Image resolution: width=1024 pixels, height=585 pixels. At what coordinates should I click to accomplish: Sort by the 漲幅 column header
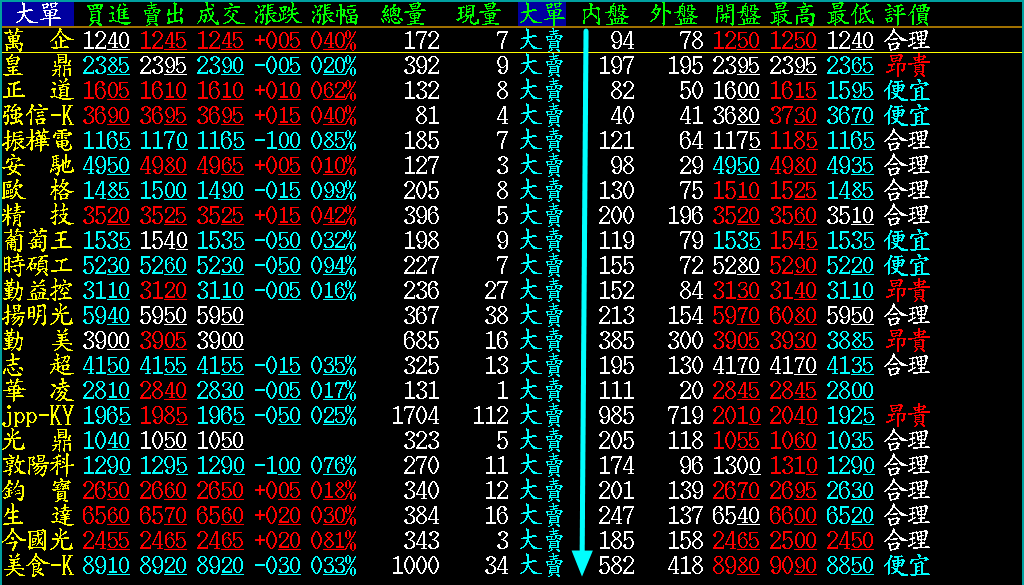[334, 14]
